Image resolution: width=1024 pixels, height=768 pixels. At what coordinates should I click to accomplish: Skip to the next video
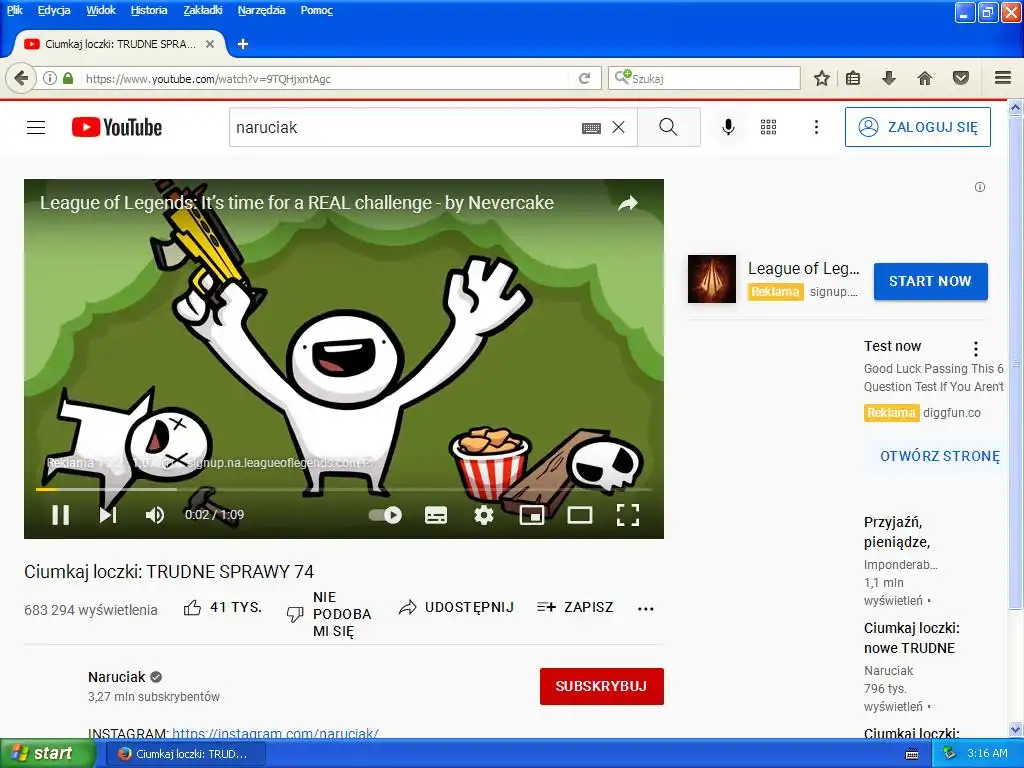(108, 515)
